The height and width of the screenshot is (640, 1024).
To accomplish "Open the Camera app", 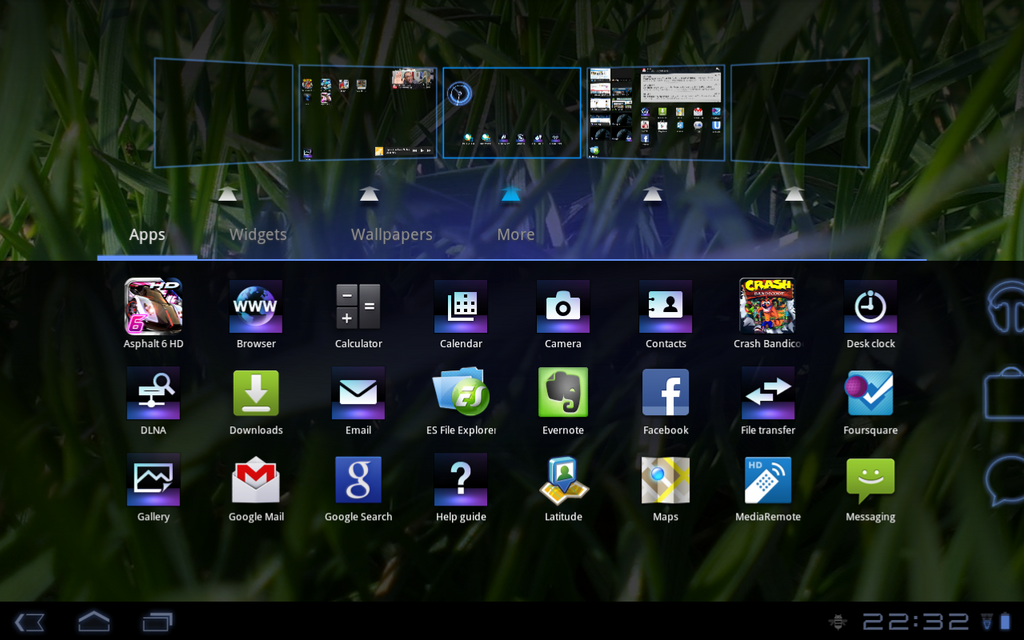I will tap(563, 307).
